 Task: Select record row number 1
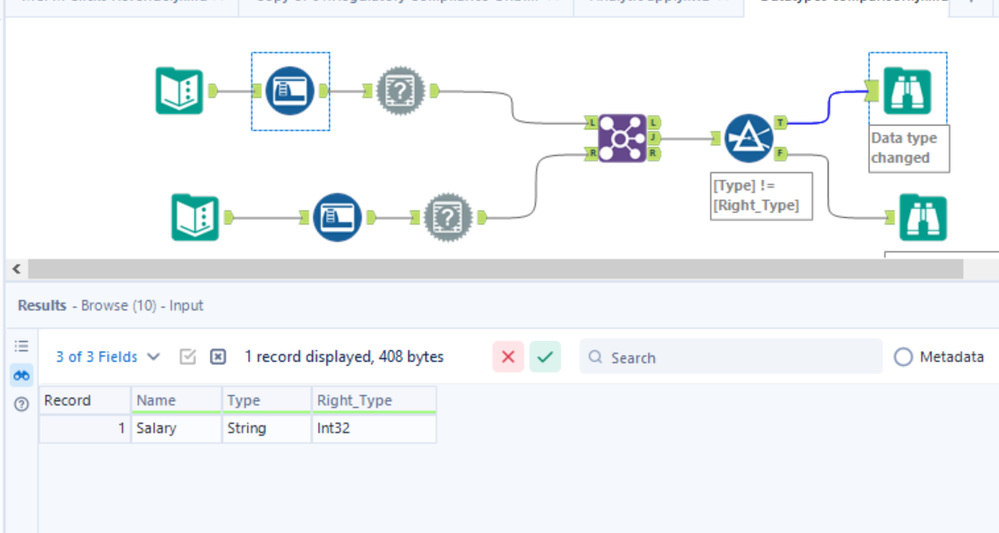click(85, 428)
